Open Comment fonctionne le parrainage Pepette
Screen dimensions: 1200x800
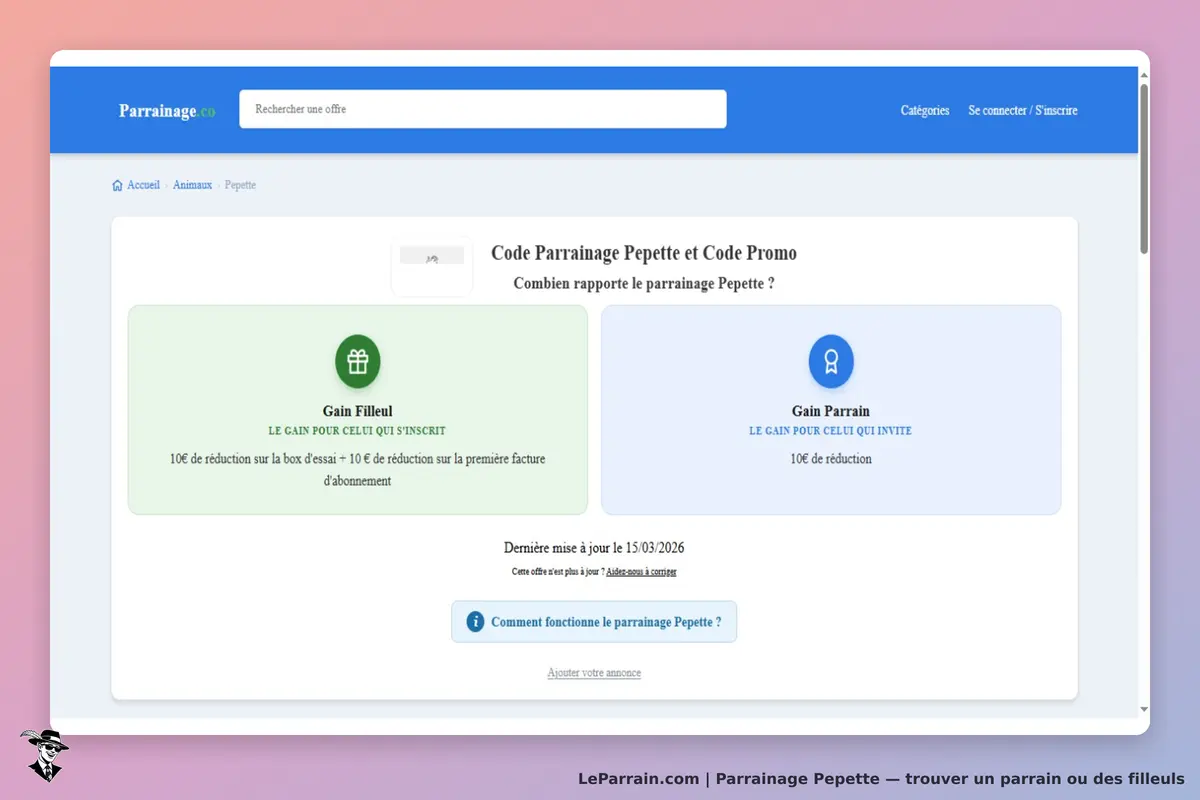(x=594, y=622)
